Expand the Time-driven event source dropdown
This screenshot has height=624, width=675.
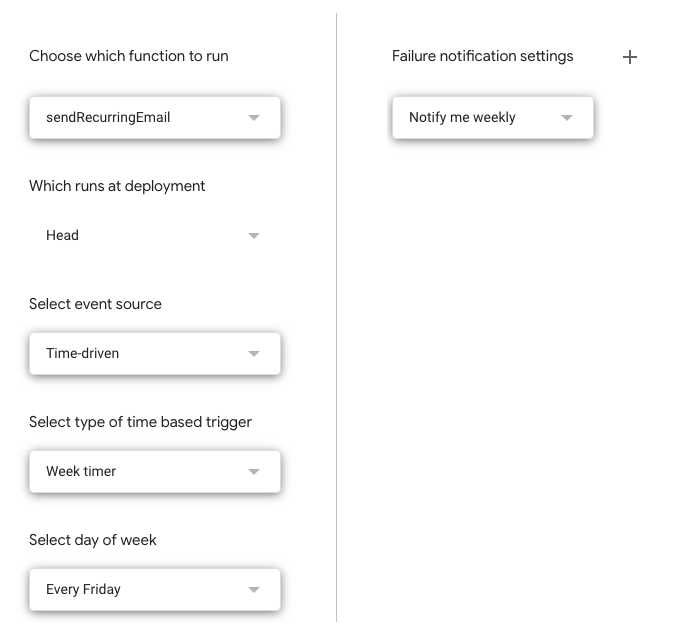tap(140, 353)
